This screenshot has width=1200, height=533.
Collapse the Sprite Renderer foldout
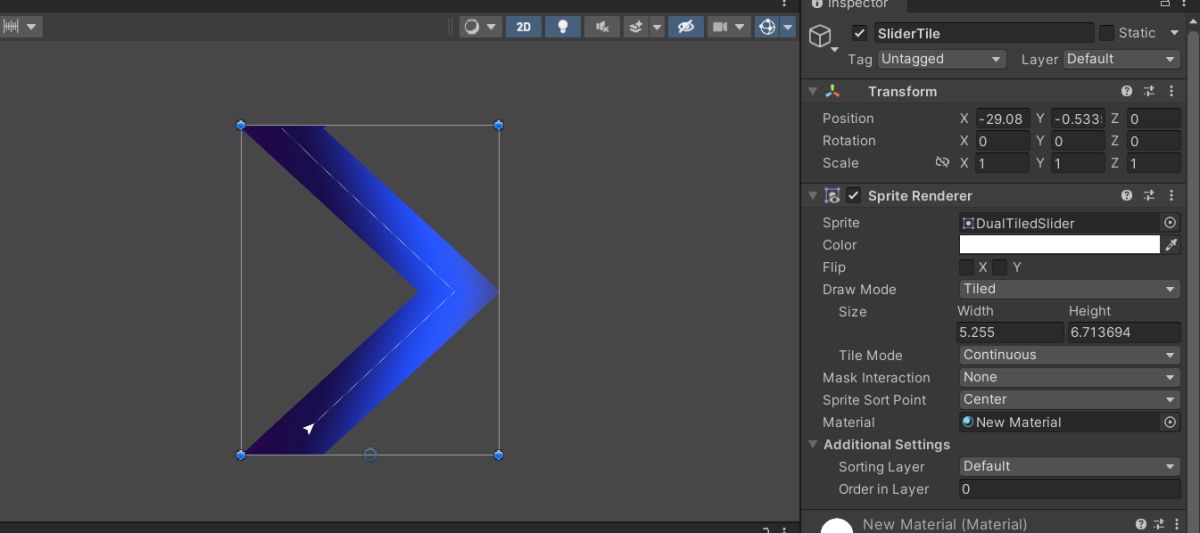pos(813,196)
